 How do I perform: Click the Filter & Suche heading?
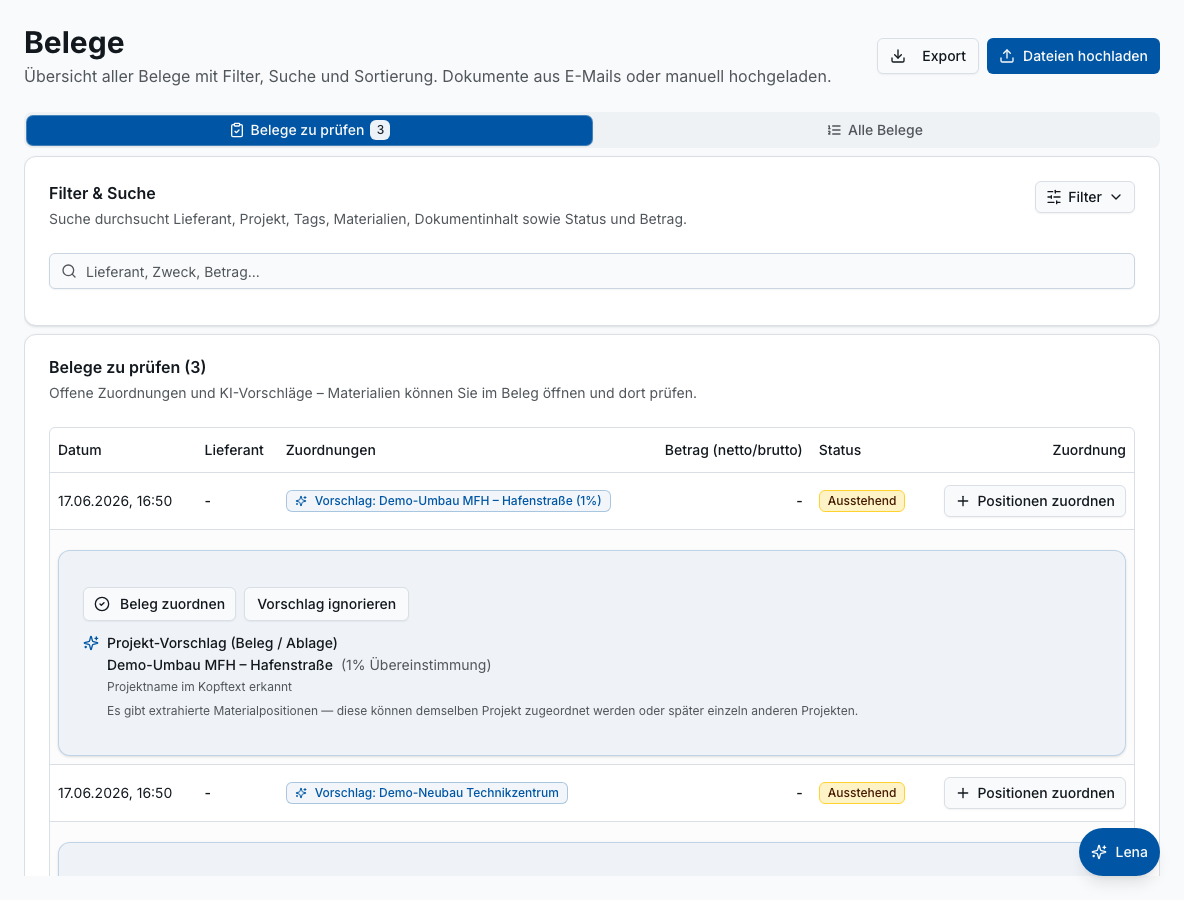tap(102, 193)
